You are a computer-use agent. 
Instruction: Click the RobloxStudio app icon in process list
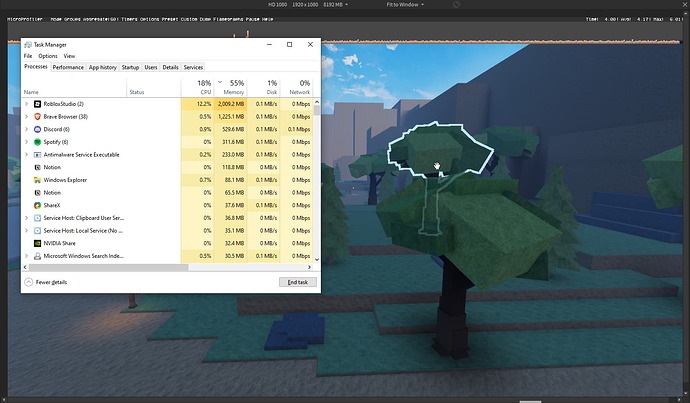(x=37, y=104)
